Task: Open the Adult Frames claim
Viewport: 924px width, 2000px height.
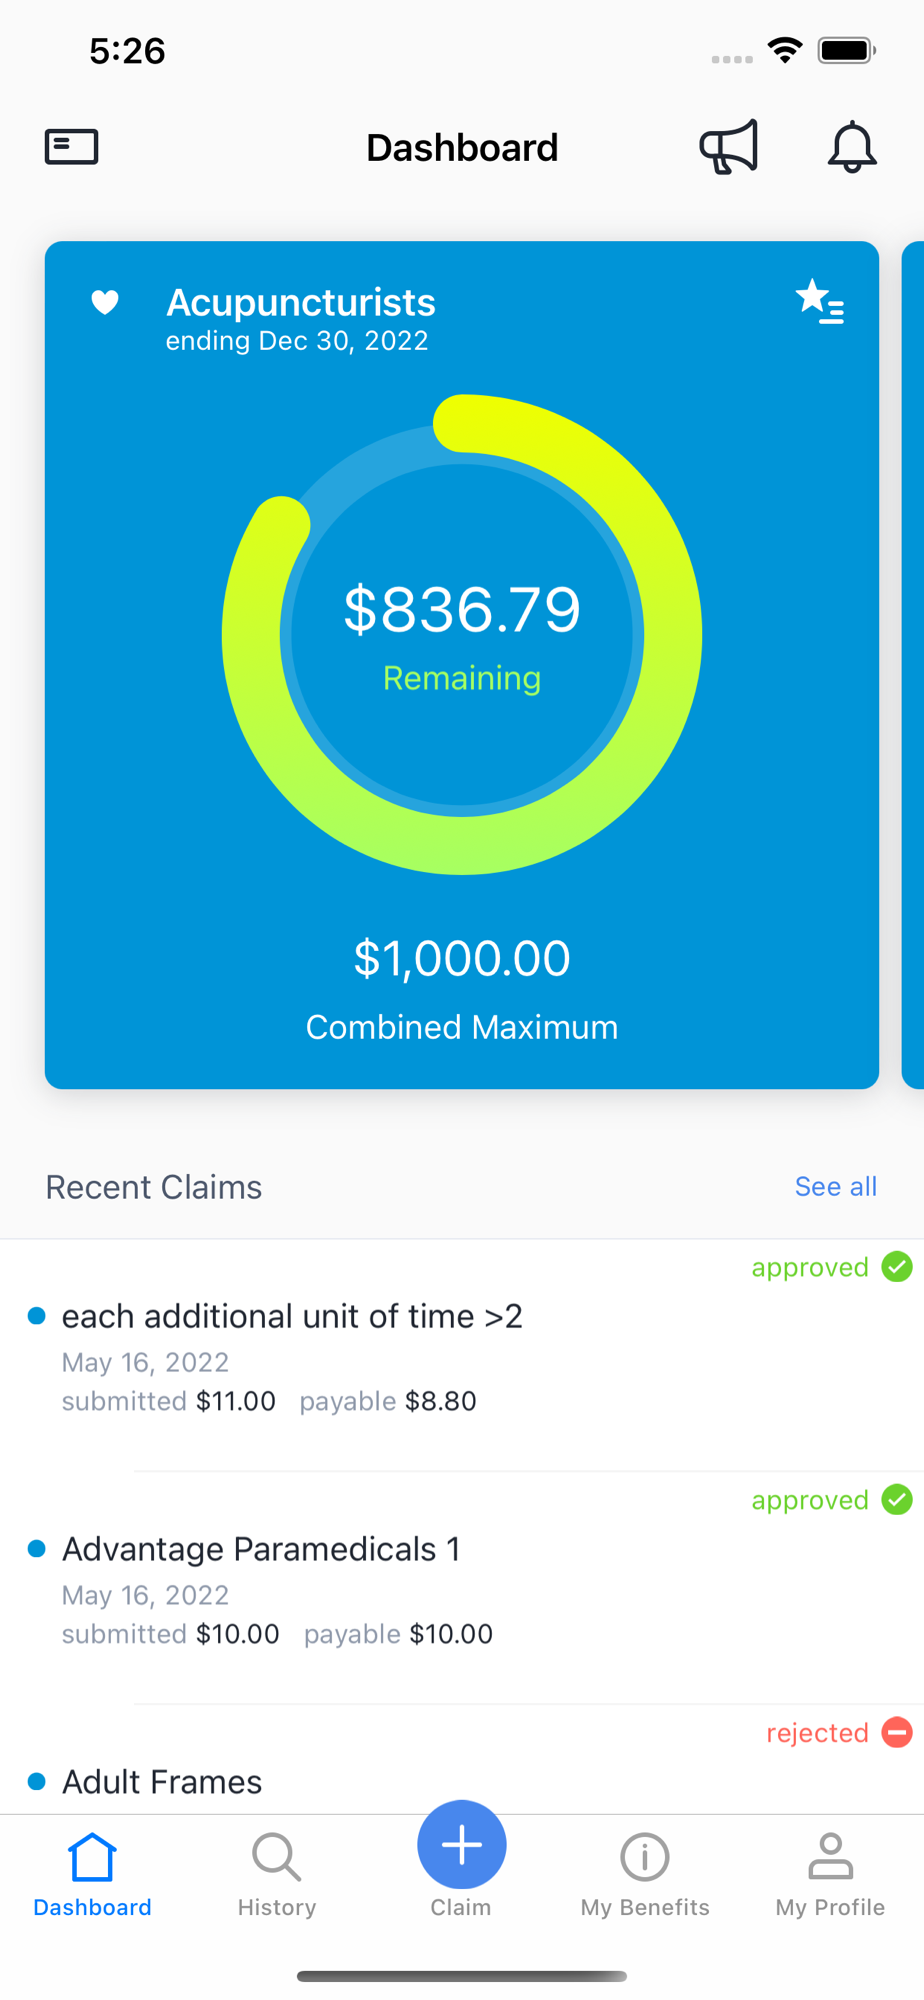Action: click(162, 1781)
